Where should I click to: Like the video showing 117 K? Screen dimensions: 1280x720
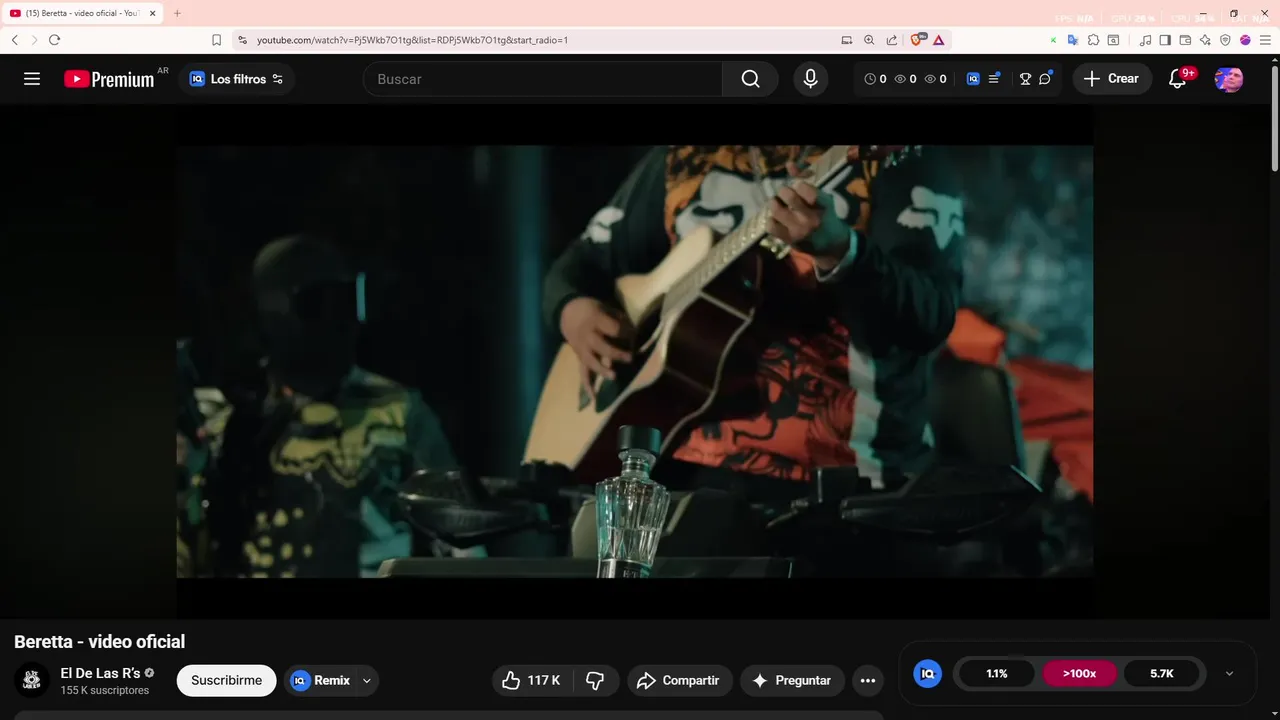click(x=531, y=680)
